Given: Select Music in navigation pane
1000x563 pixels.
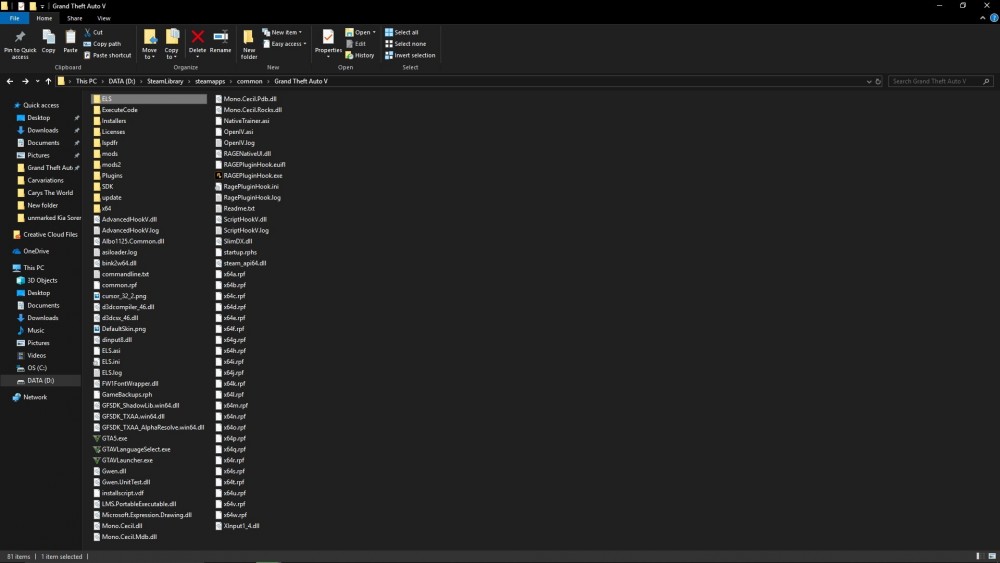Looking at the screenshot, I should tap(31, 330).
